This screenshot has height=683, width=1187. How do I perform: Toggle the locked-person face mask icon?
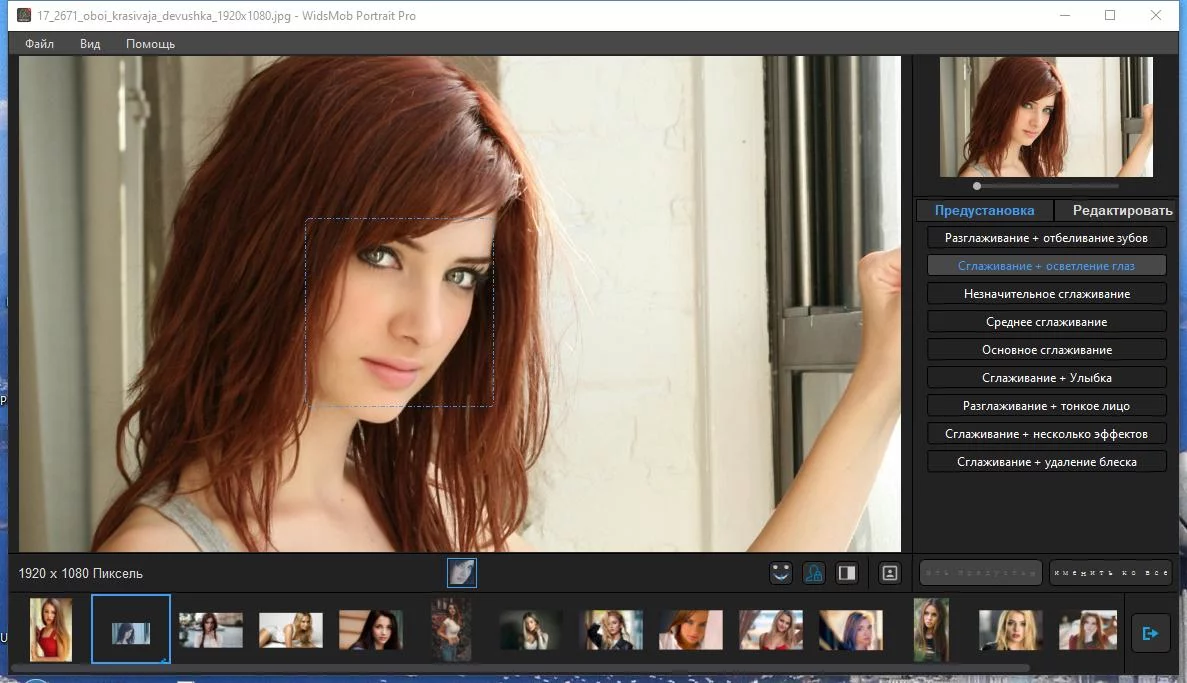814,573
